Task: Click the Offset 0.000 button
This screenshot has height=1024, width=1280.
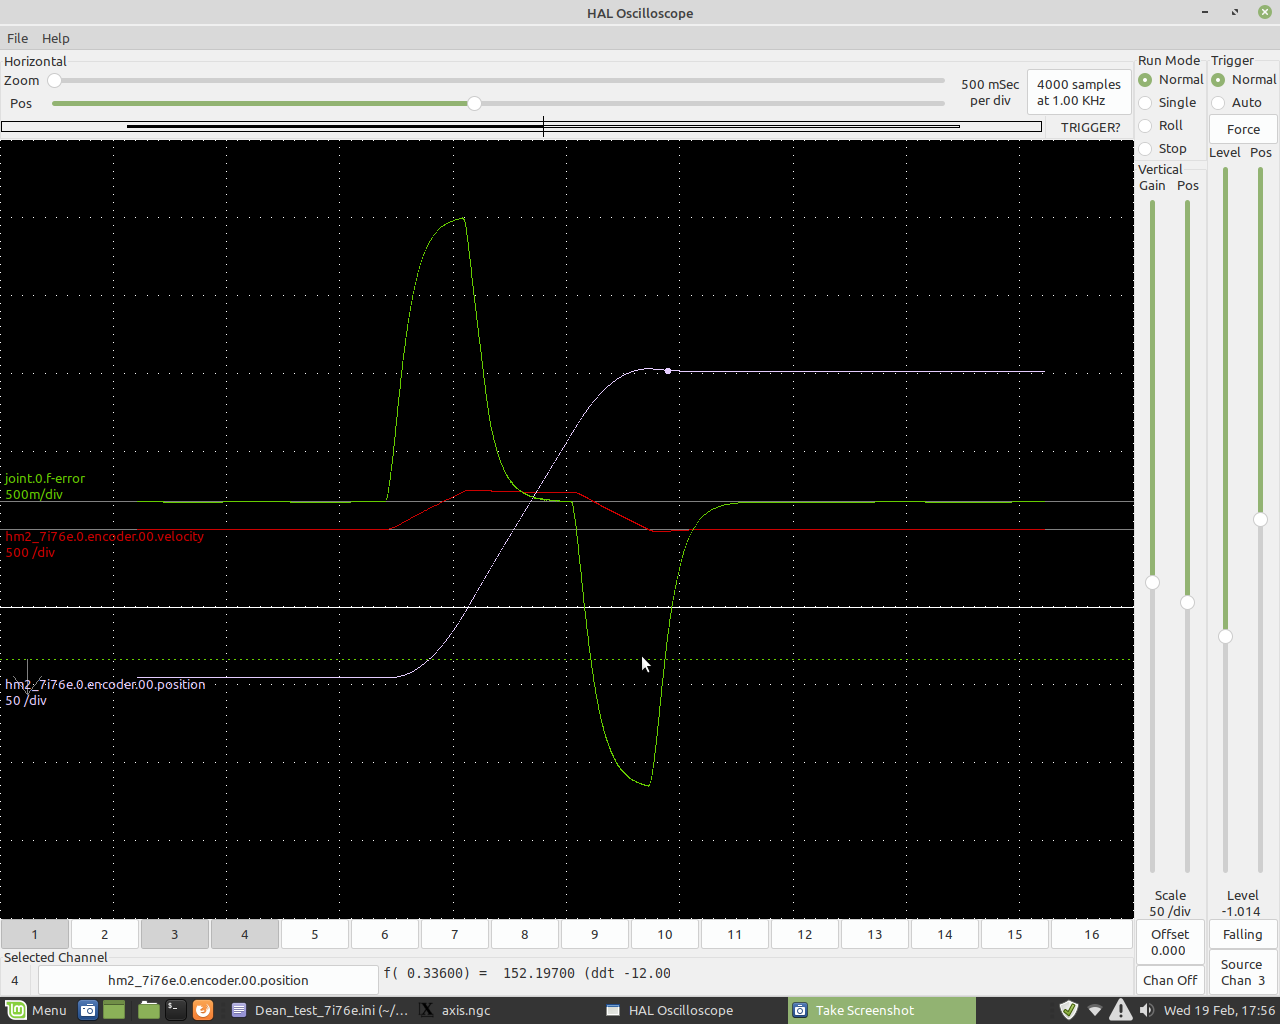Action: click(1169, 942)
